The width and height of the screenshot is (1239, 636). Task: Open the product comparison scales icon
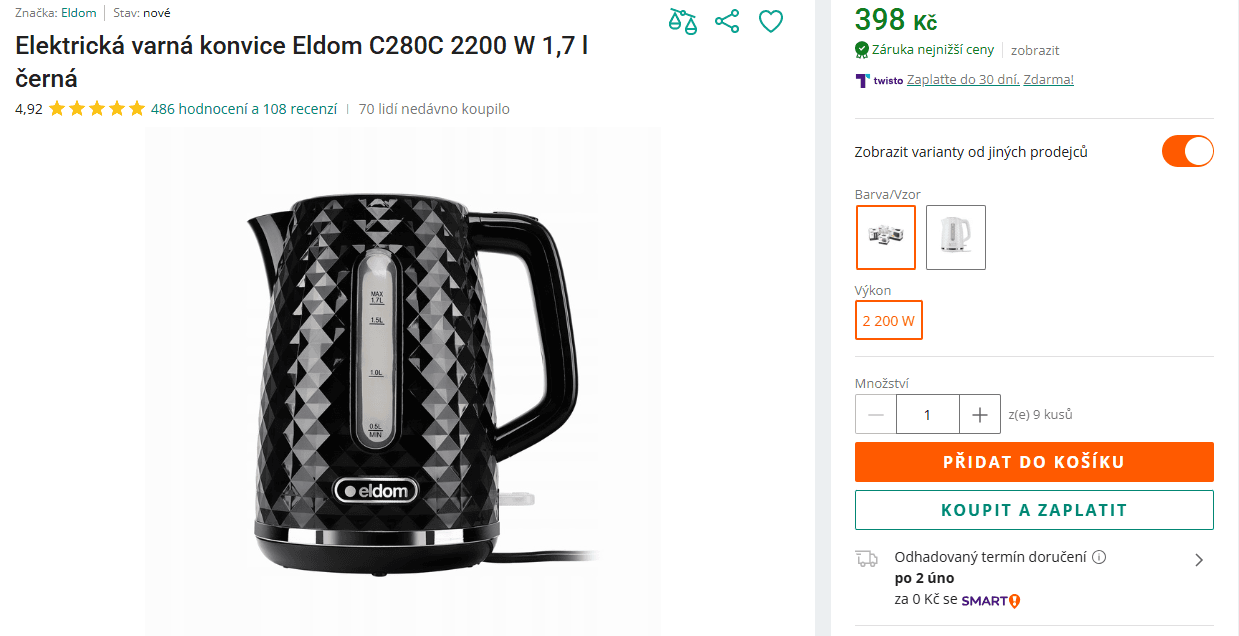click(x=683, y=20)
